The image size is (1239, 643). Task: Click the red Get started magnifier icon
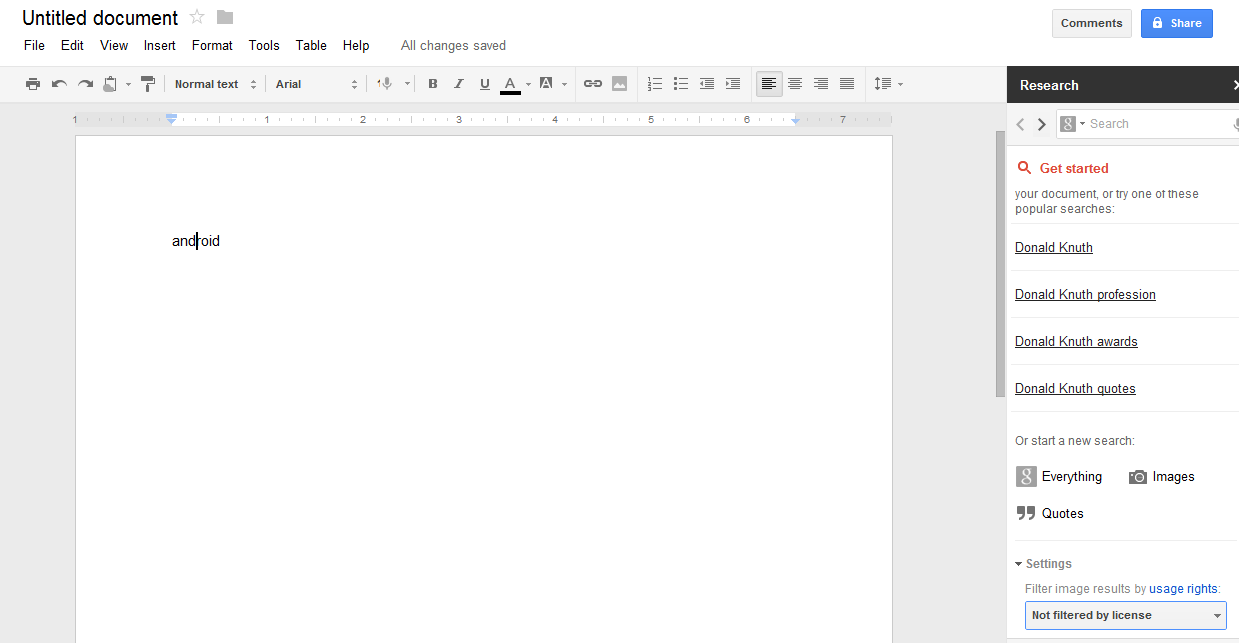coord(1024,168)
